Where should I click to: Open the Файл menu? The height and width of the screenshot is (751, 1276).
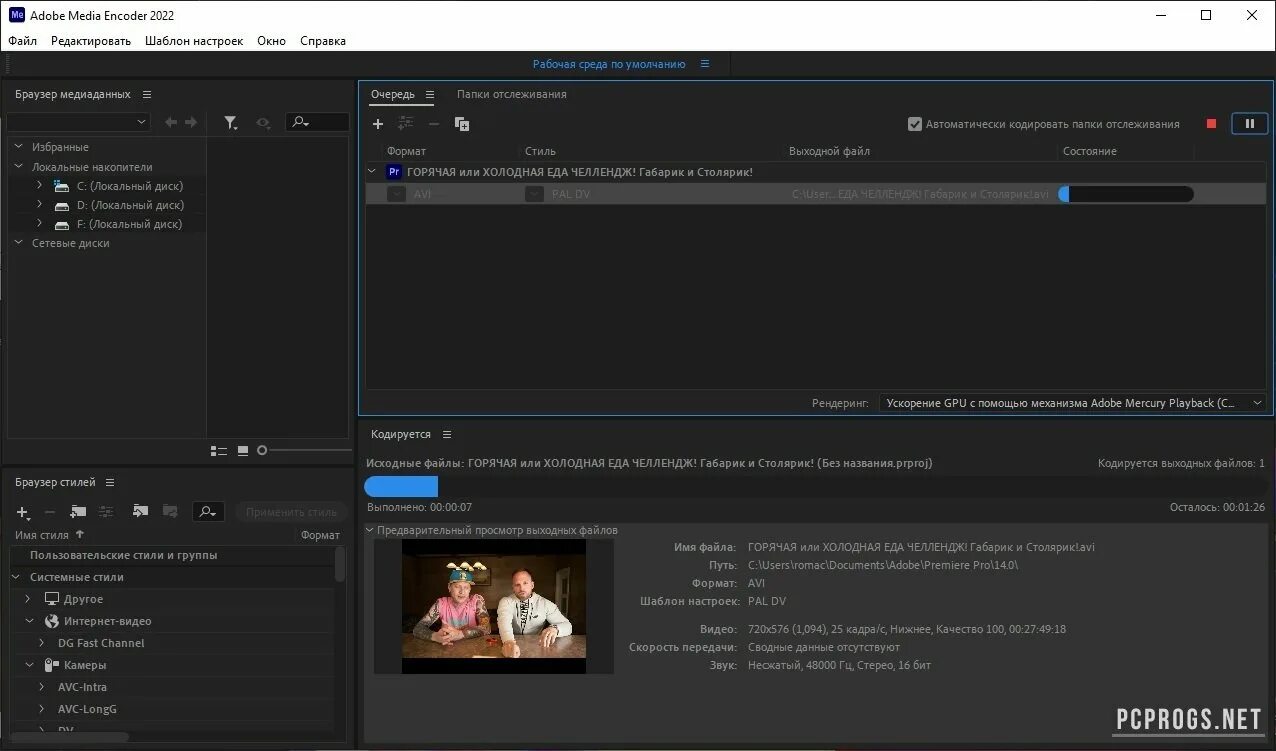coord(22,41)
